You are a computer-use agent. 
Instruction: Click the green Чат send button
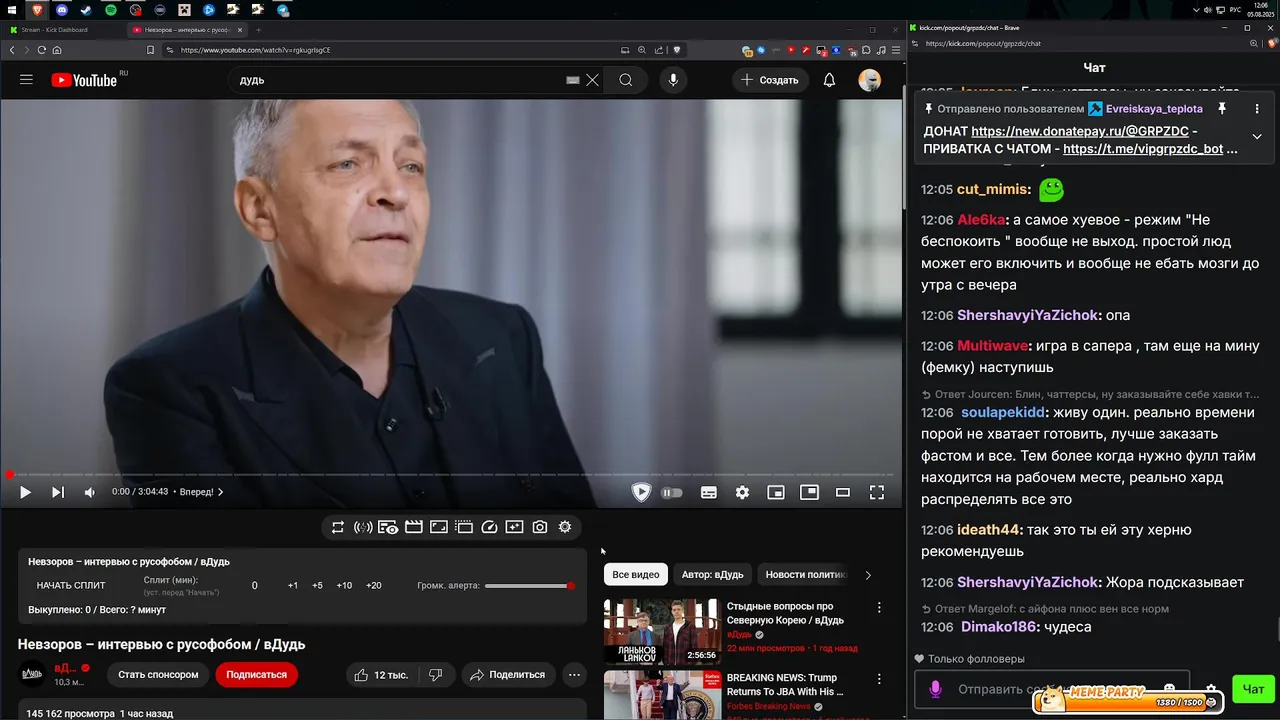(1254, 689)
